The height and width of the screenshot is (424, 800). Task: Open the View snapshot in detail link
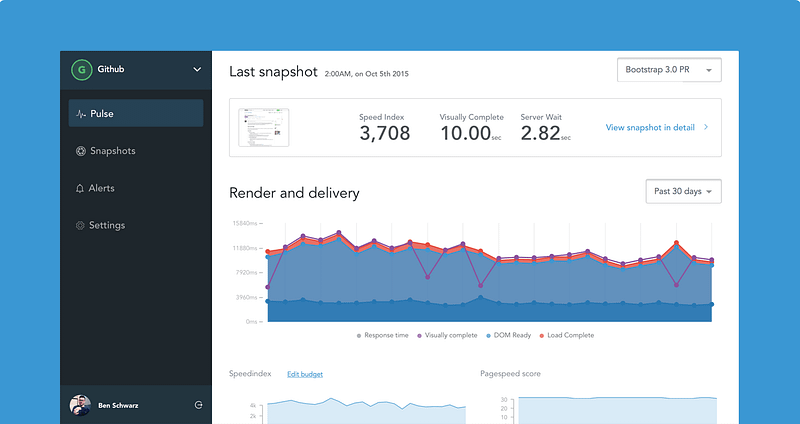pos(650,128)
